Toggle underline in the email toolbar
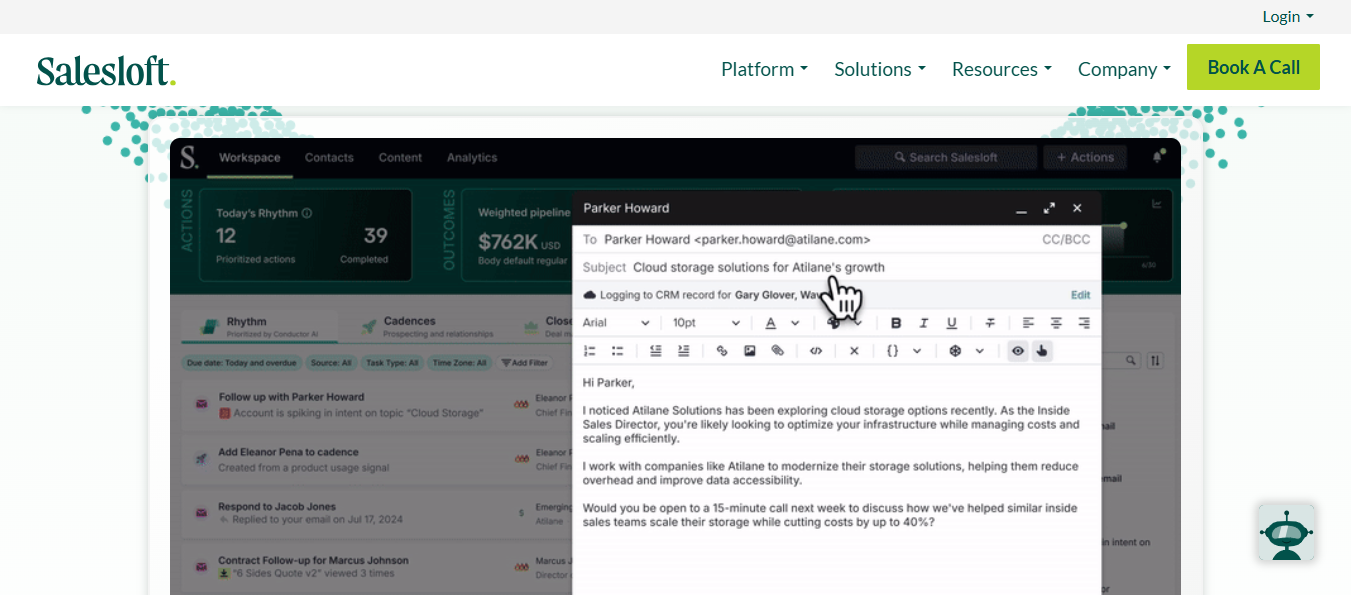This screenshot has width=1351, height=595. [952, 323]
